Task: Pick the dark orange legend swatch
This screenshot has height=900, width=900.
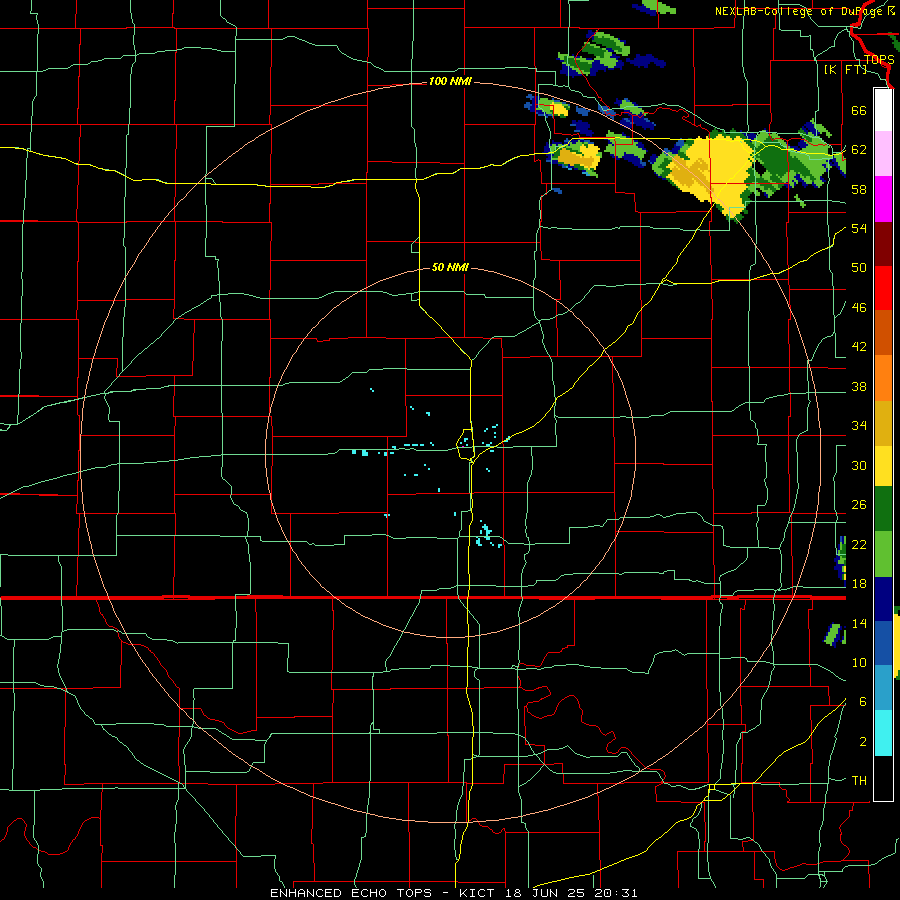Action: click(x=883, y=333)
